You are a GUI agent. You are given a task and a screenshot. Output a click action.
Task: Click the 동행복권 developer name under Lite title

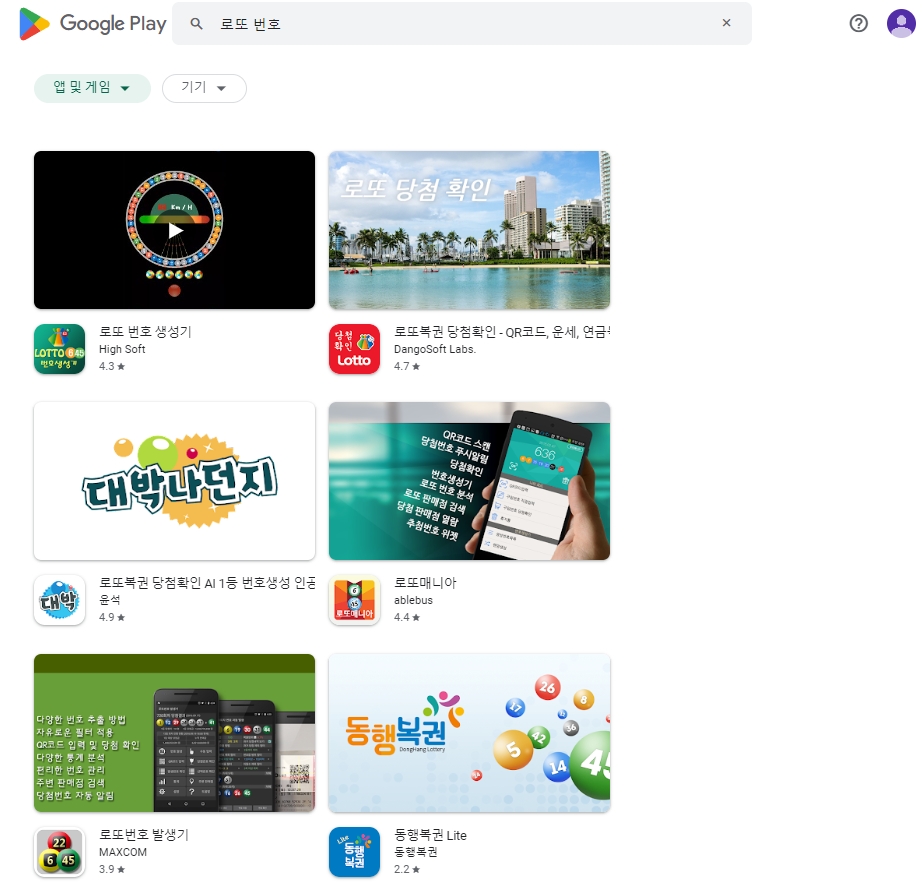(416, 852)
